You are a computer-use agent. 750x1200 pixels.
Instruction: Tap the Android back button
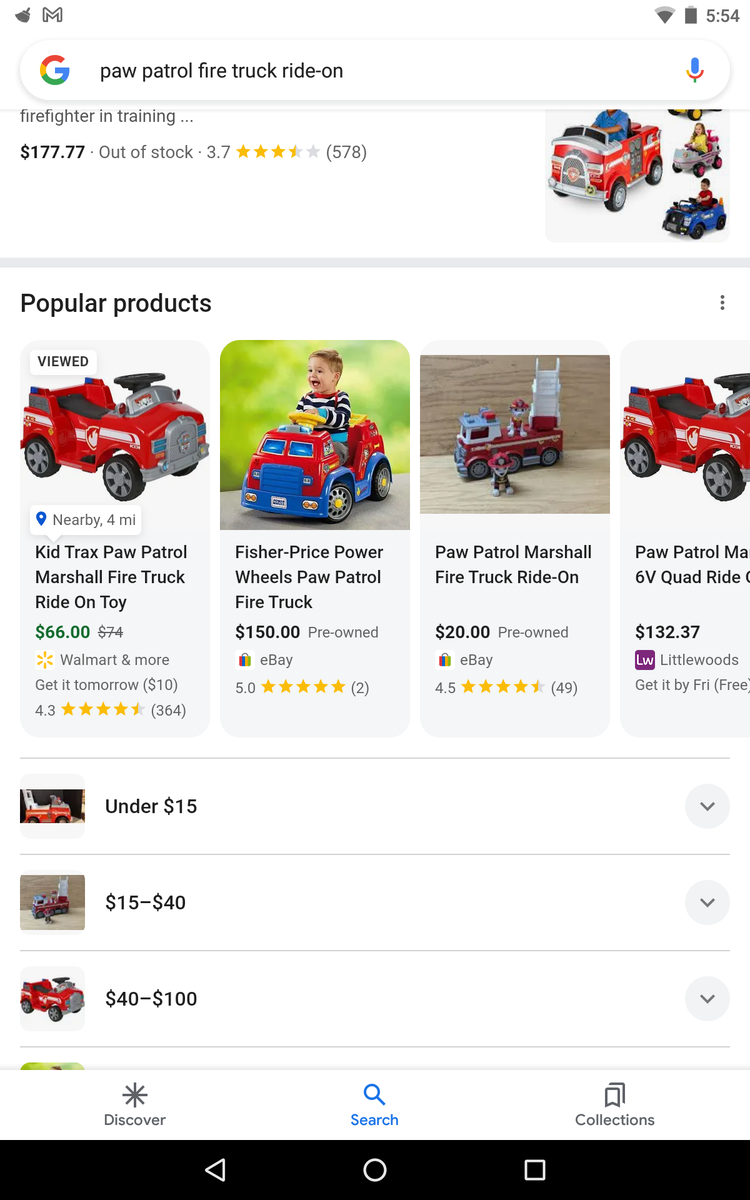click(215, 1170)
